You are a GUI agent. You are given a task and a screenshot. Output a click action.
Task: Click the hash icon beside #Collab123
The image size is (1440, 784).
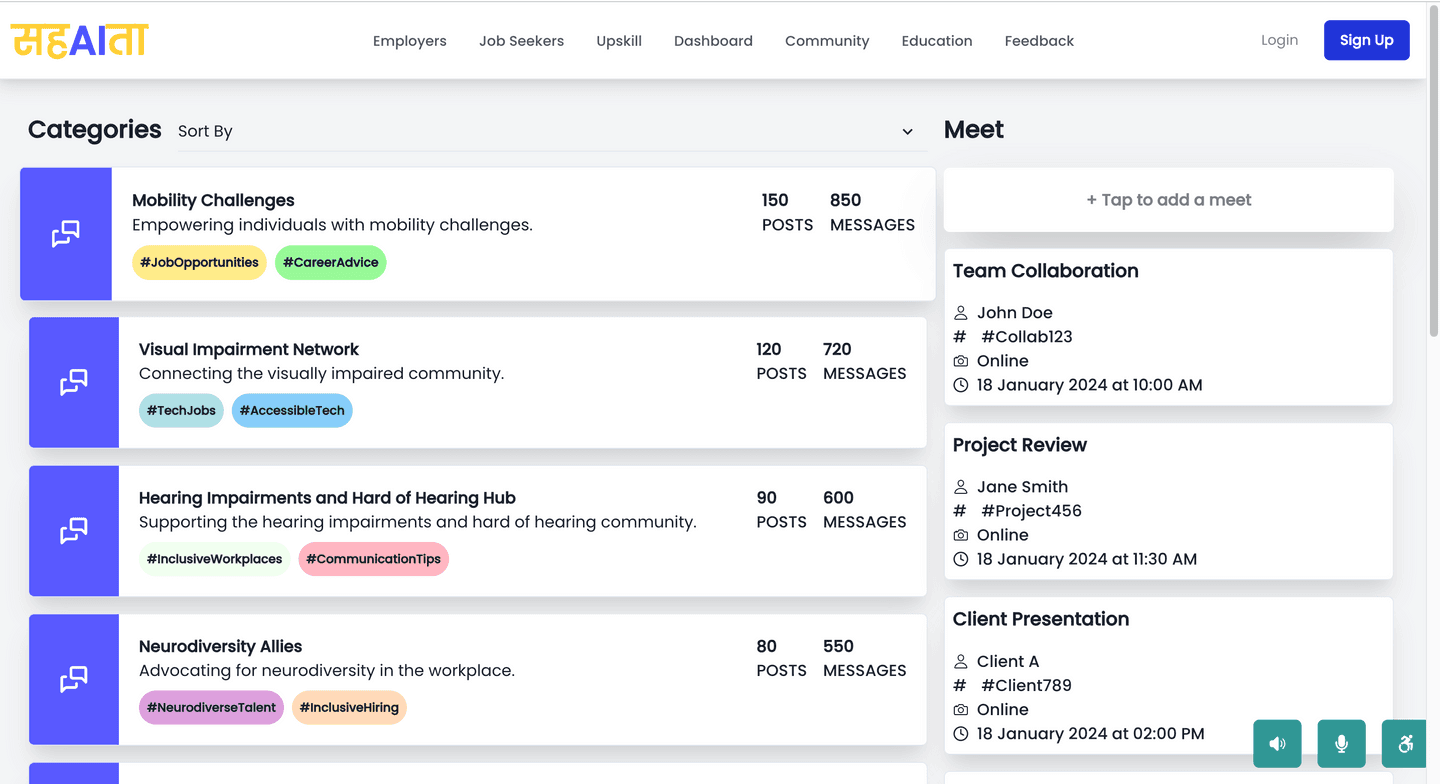960,337
